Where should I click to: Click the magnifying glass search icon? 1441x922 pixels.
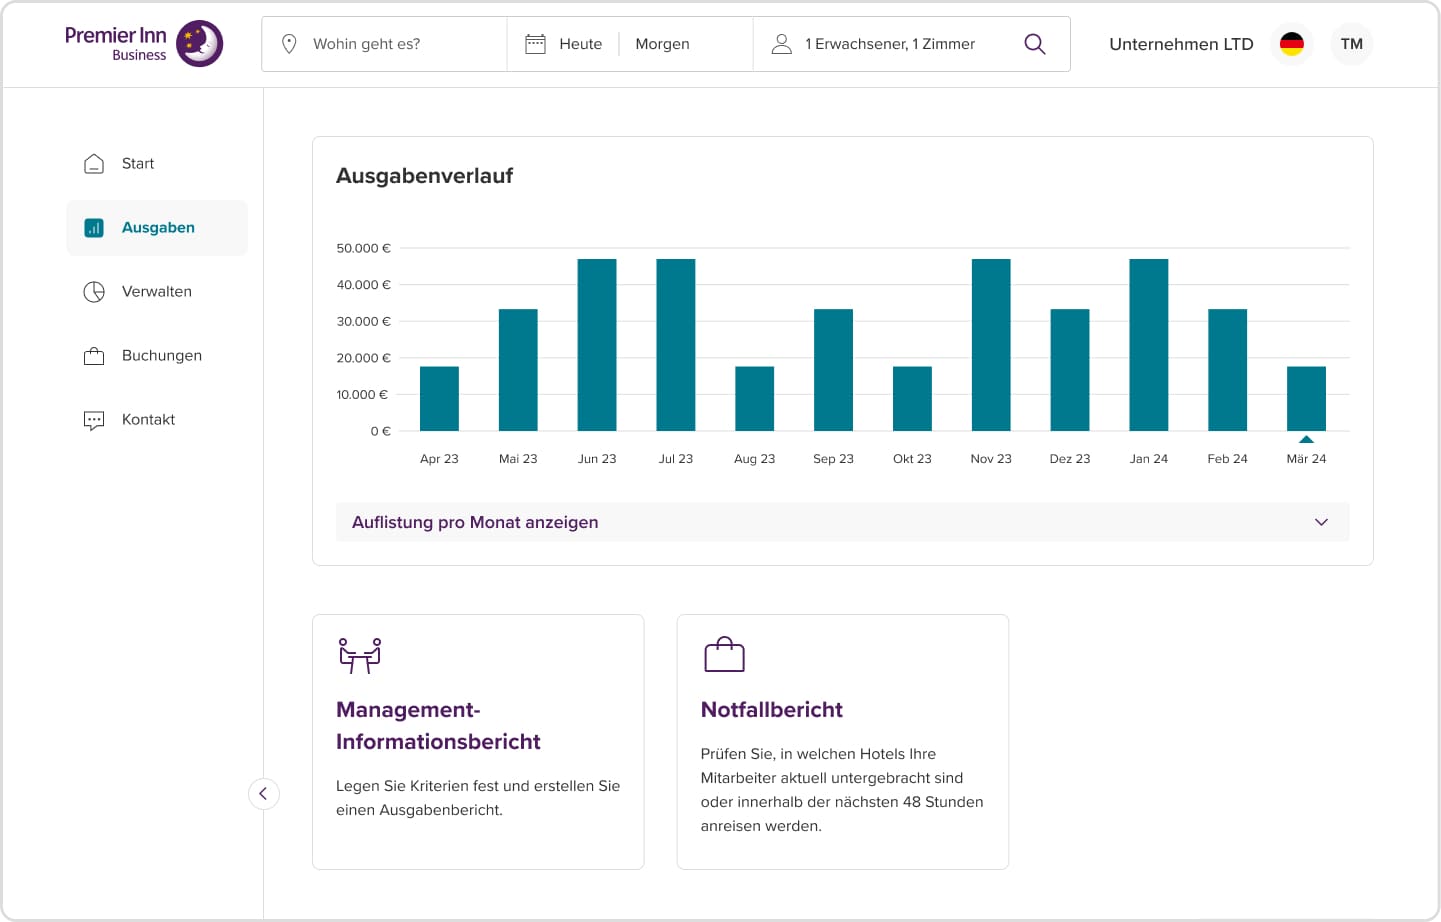[1035, 44]
